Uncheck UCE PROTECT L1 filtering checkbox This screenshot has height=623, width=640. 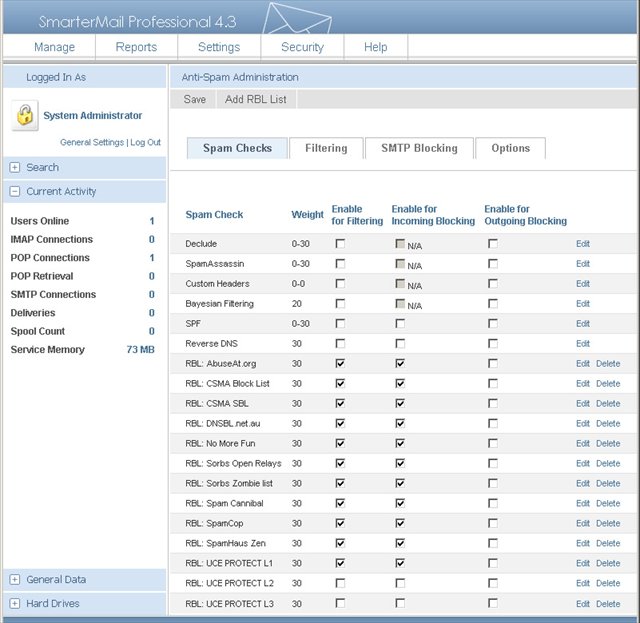coord(340,563)
